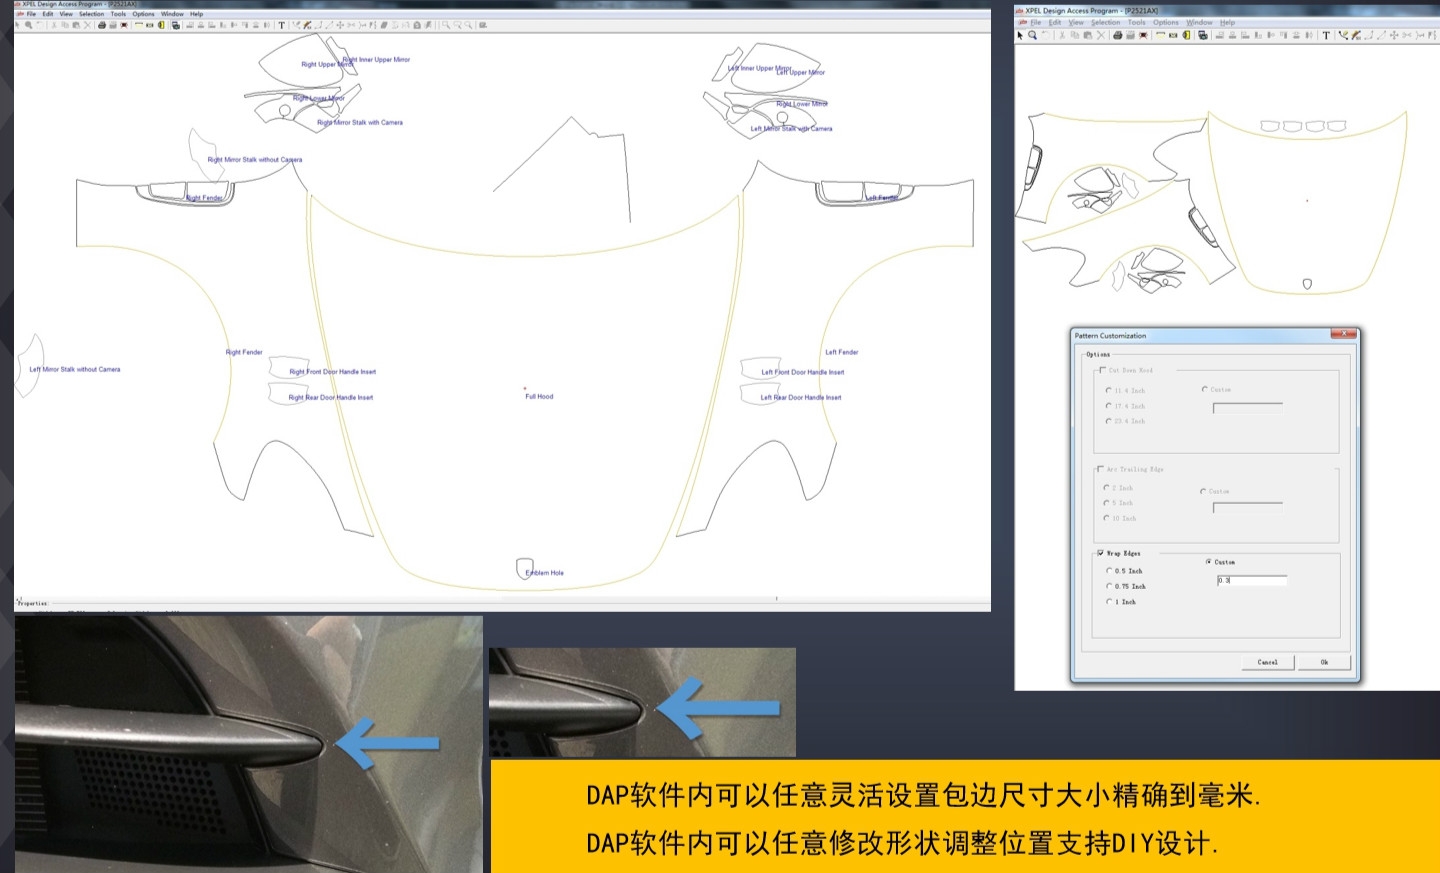The height and width of the screenshot is (873, 1440).
Task: Select the arrow pointer tool in right window
Action: [1020, 35]
